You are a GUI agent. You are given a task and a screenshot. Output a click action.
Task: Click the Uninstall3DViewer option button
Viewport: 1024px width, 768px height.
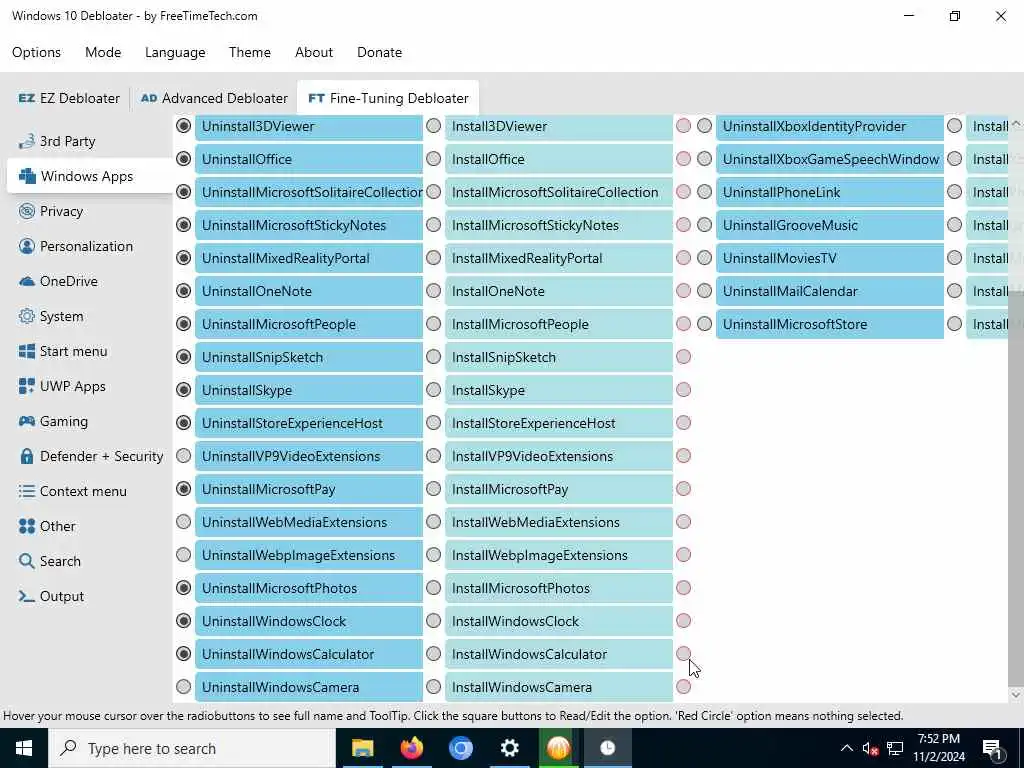[x=309, y=127]
